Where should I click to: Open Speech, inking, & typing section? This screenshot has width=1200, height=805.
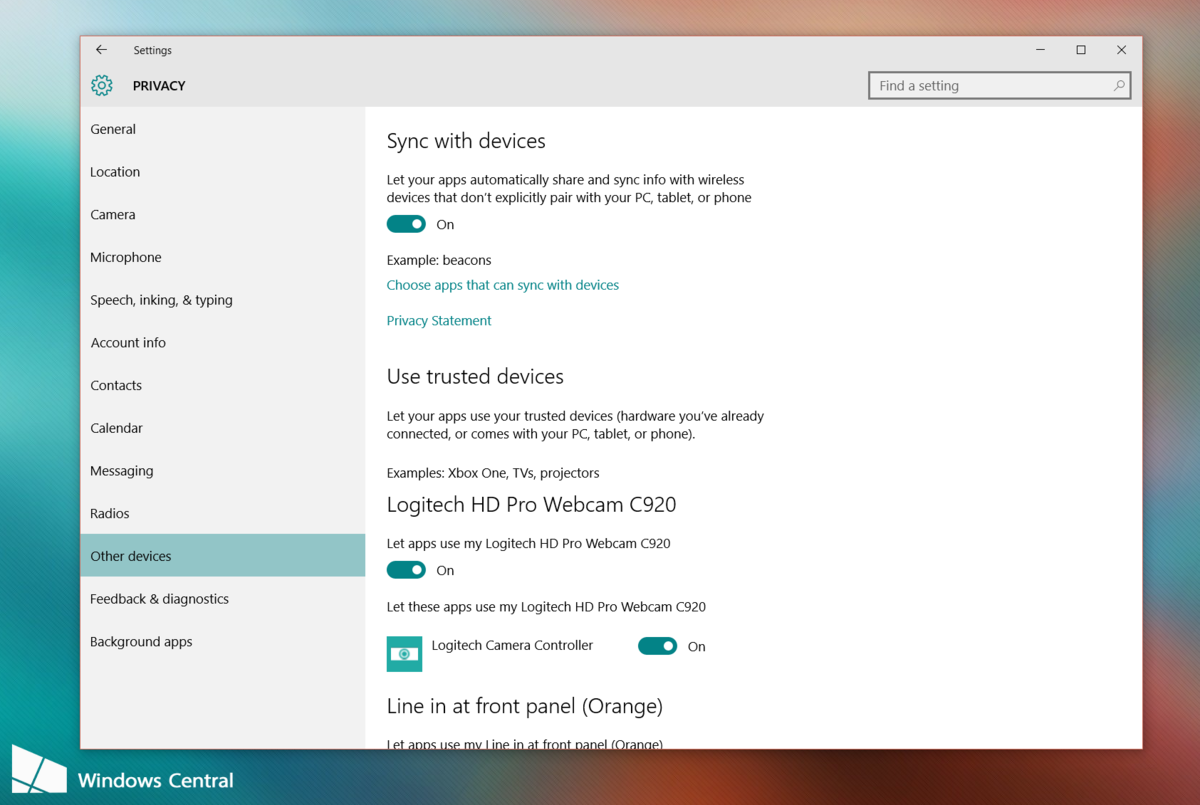pos(223,300)
